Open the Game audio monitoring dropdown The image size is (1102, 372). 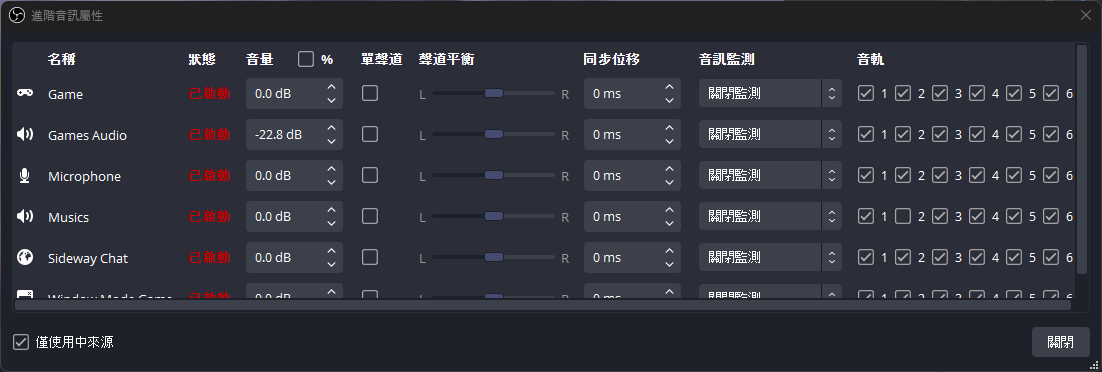tap(770, 93)
